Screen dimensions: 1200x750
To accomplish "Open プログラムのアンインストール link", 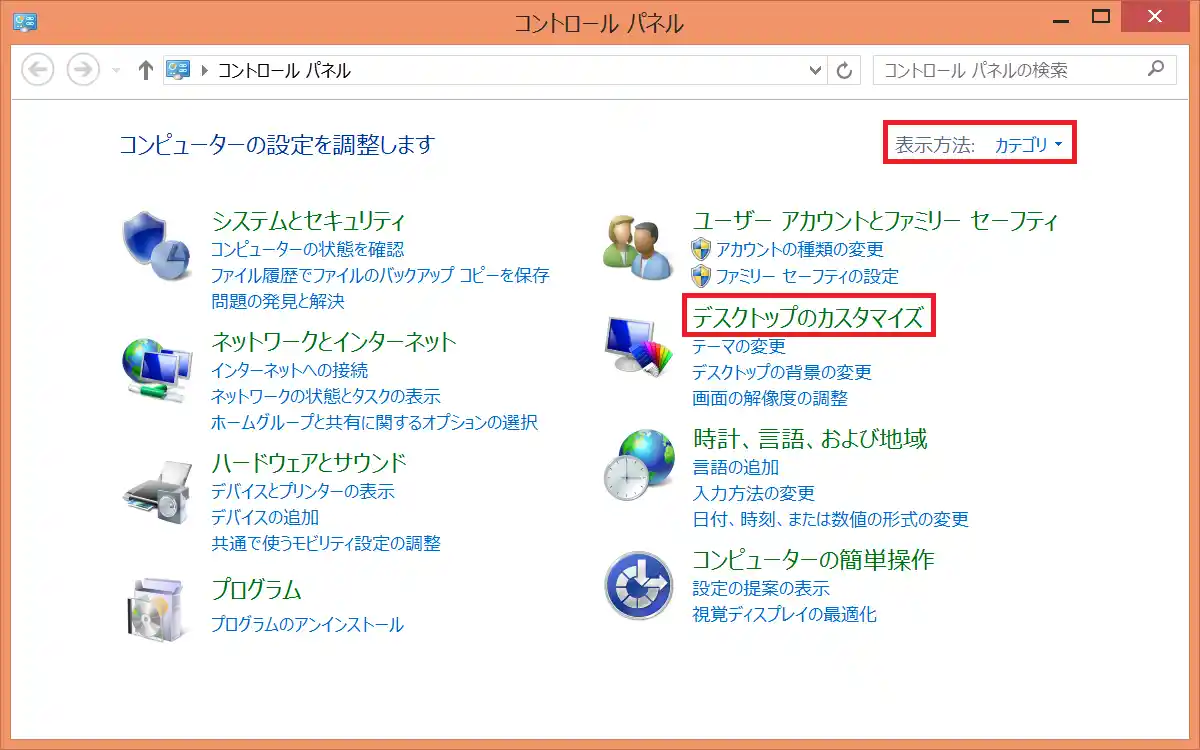I will click(x=307, y=624).
